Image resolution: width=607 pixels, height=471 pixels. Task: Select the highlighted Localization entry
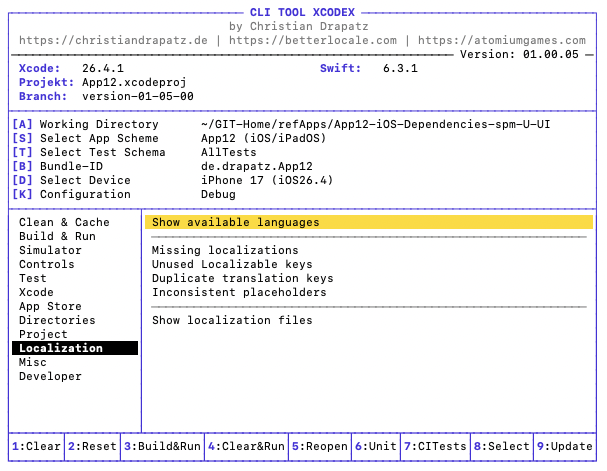[x=75, y=348]
